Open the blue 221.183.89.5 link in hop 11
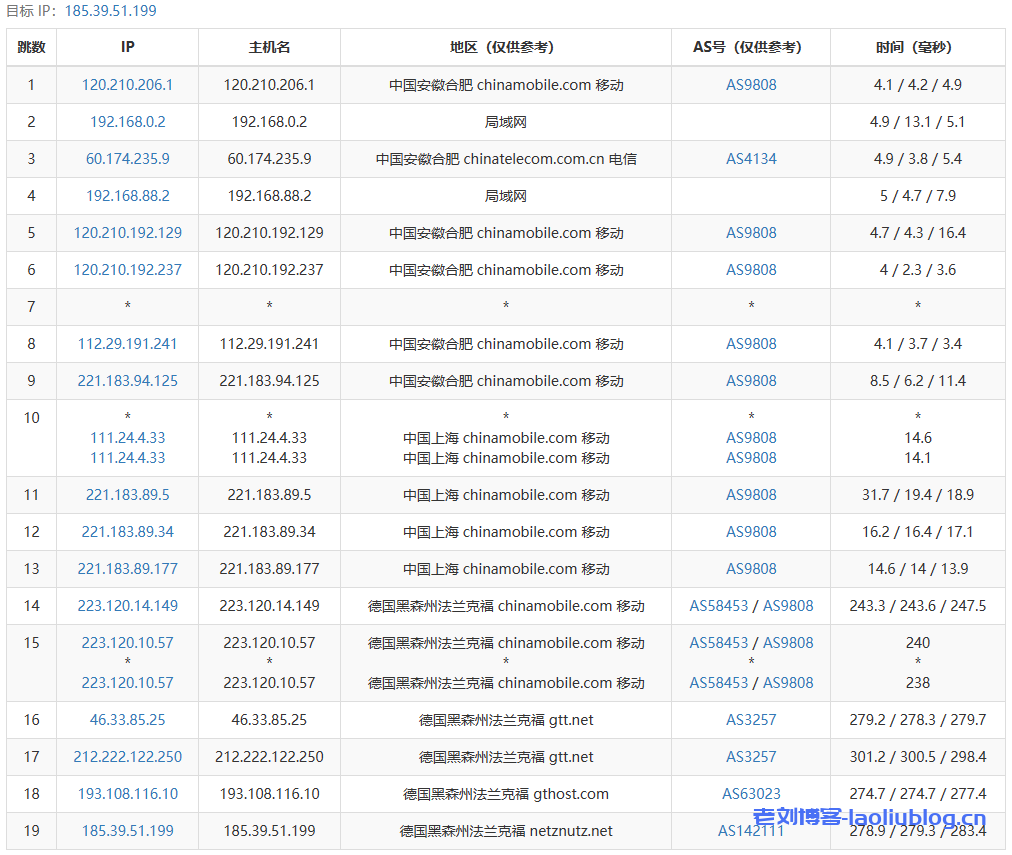This screenshot has width=1012, height=855. pos(127,495)
